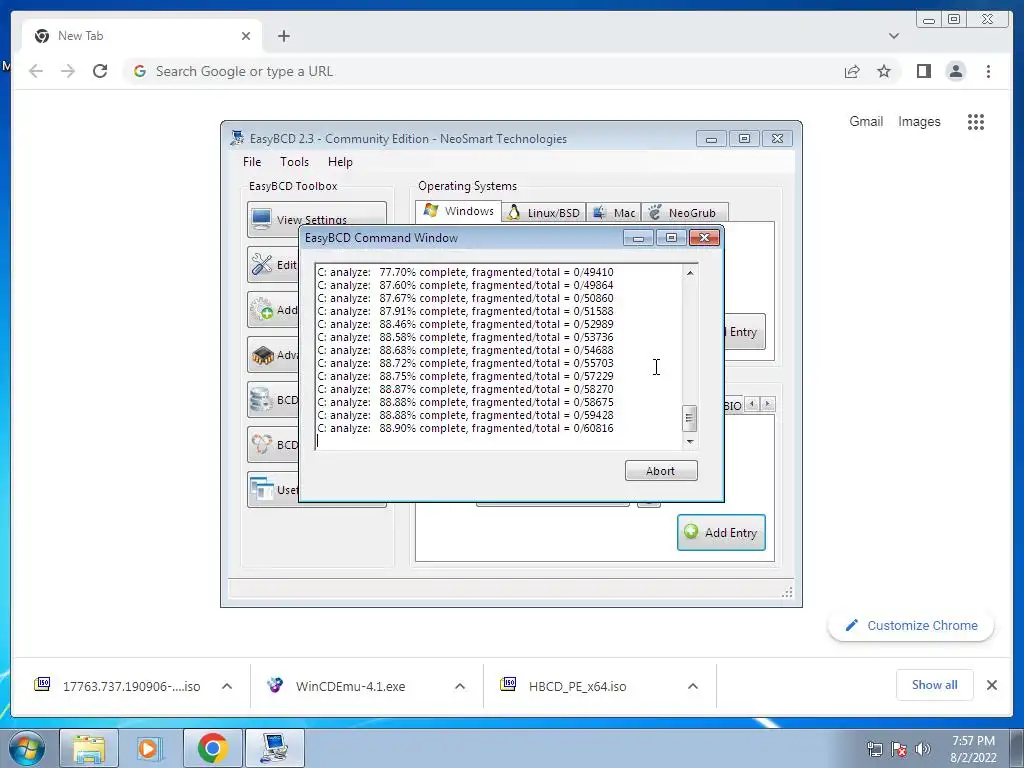Click the Chrome taskbar icon

pyautogui.click(x=212, y=748)
